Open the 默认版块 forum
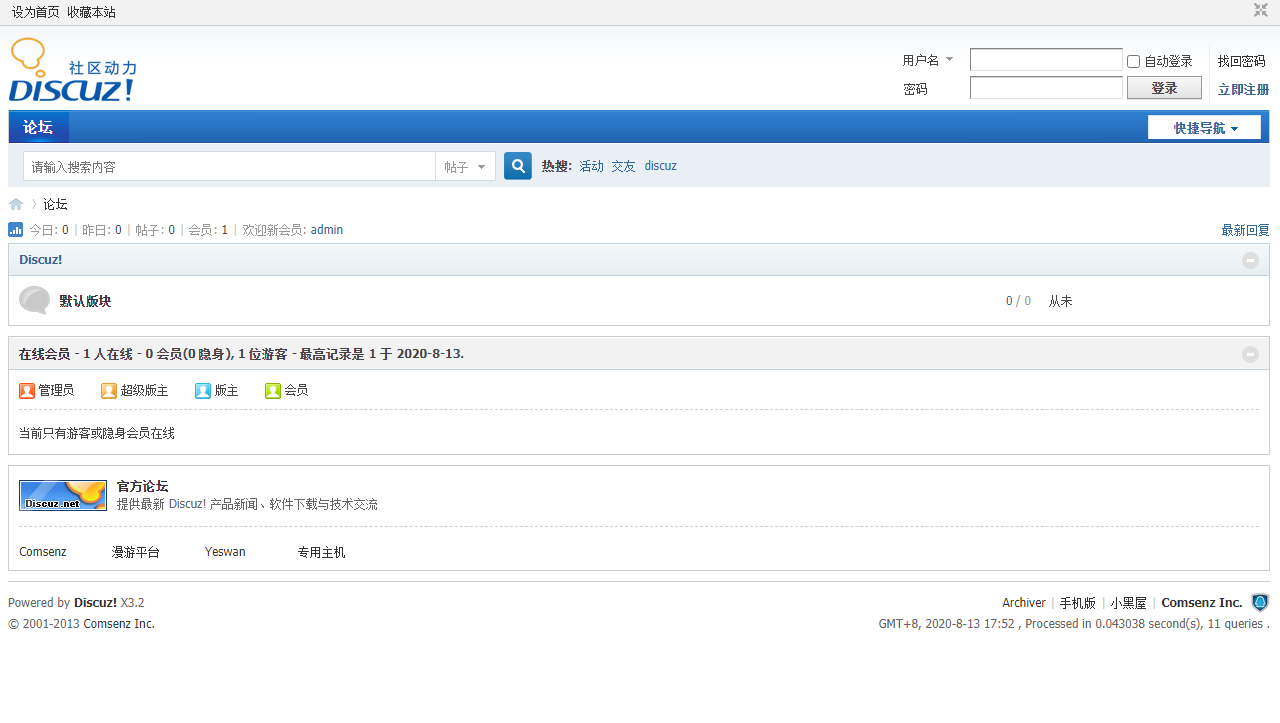1280x723 pixels. (85, 301)
